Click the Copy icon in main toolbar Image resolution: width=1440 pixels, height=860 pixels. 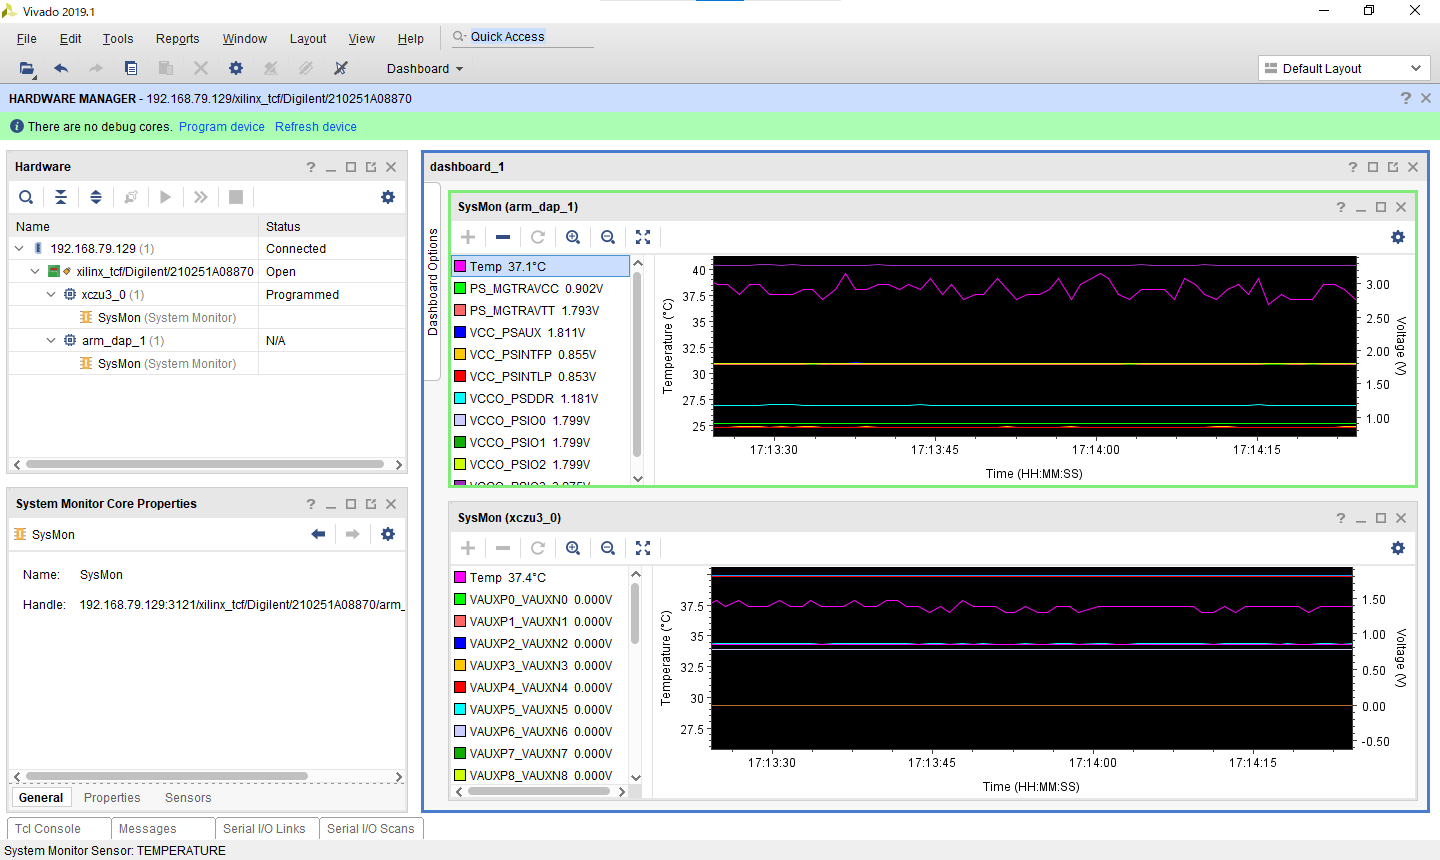click(131, 68)
